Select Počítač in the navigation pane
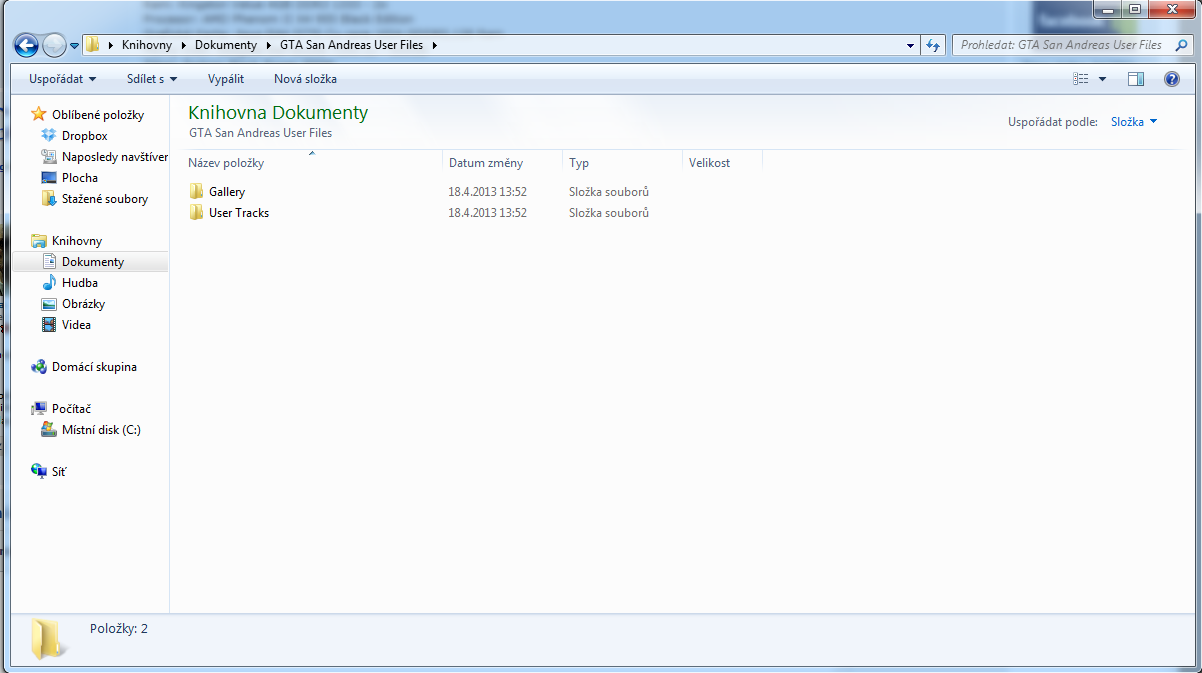 click(71, 408)
